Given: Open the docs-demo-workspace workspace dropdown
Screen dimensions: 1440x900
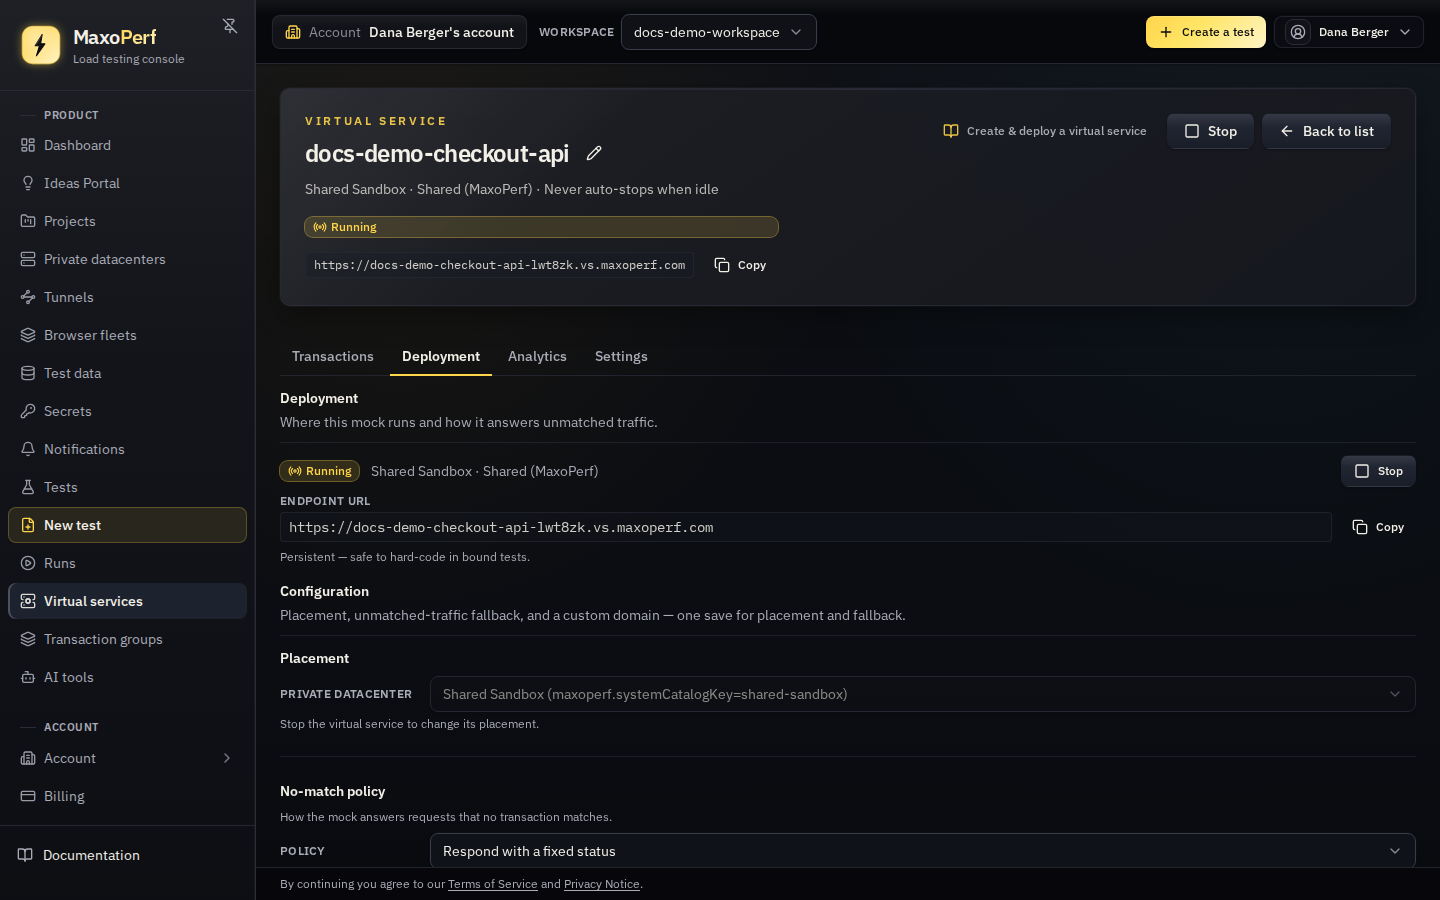Looking at the screenshot, I should point(719,32).
